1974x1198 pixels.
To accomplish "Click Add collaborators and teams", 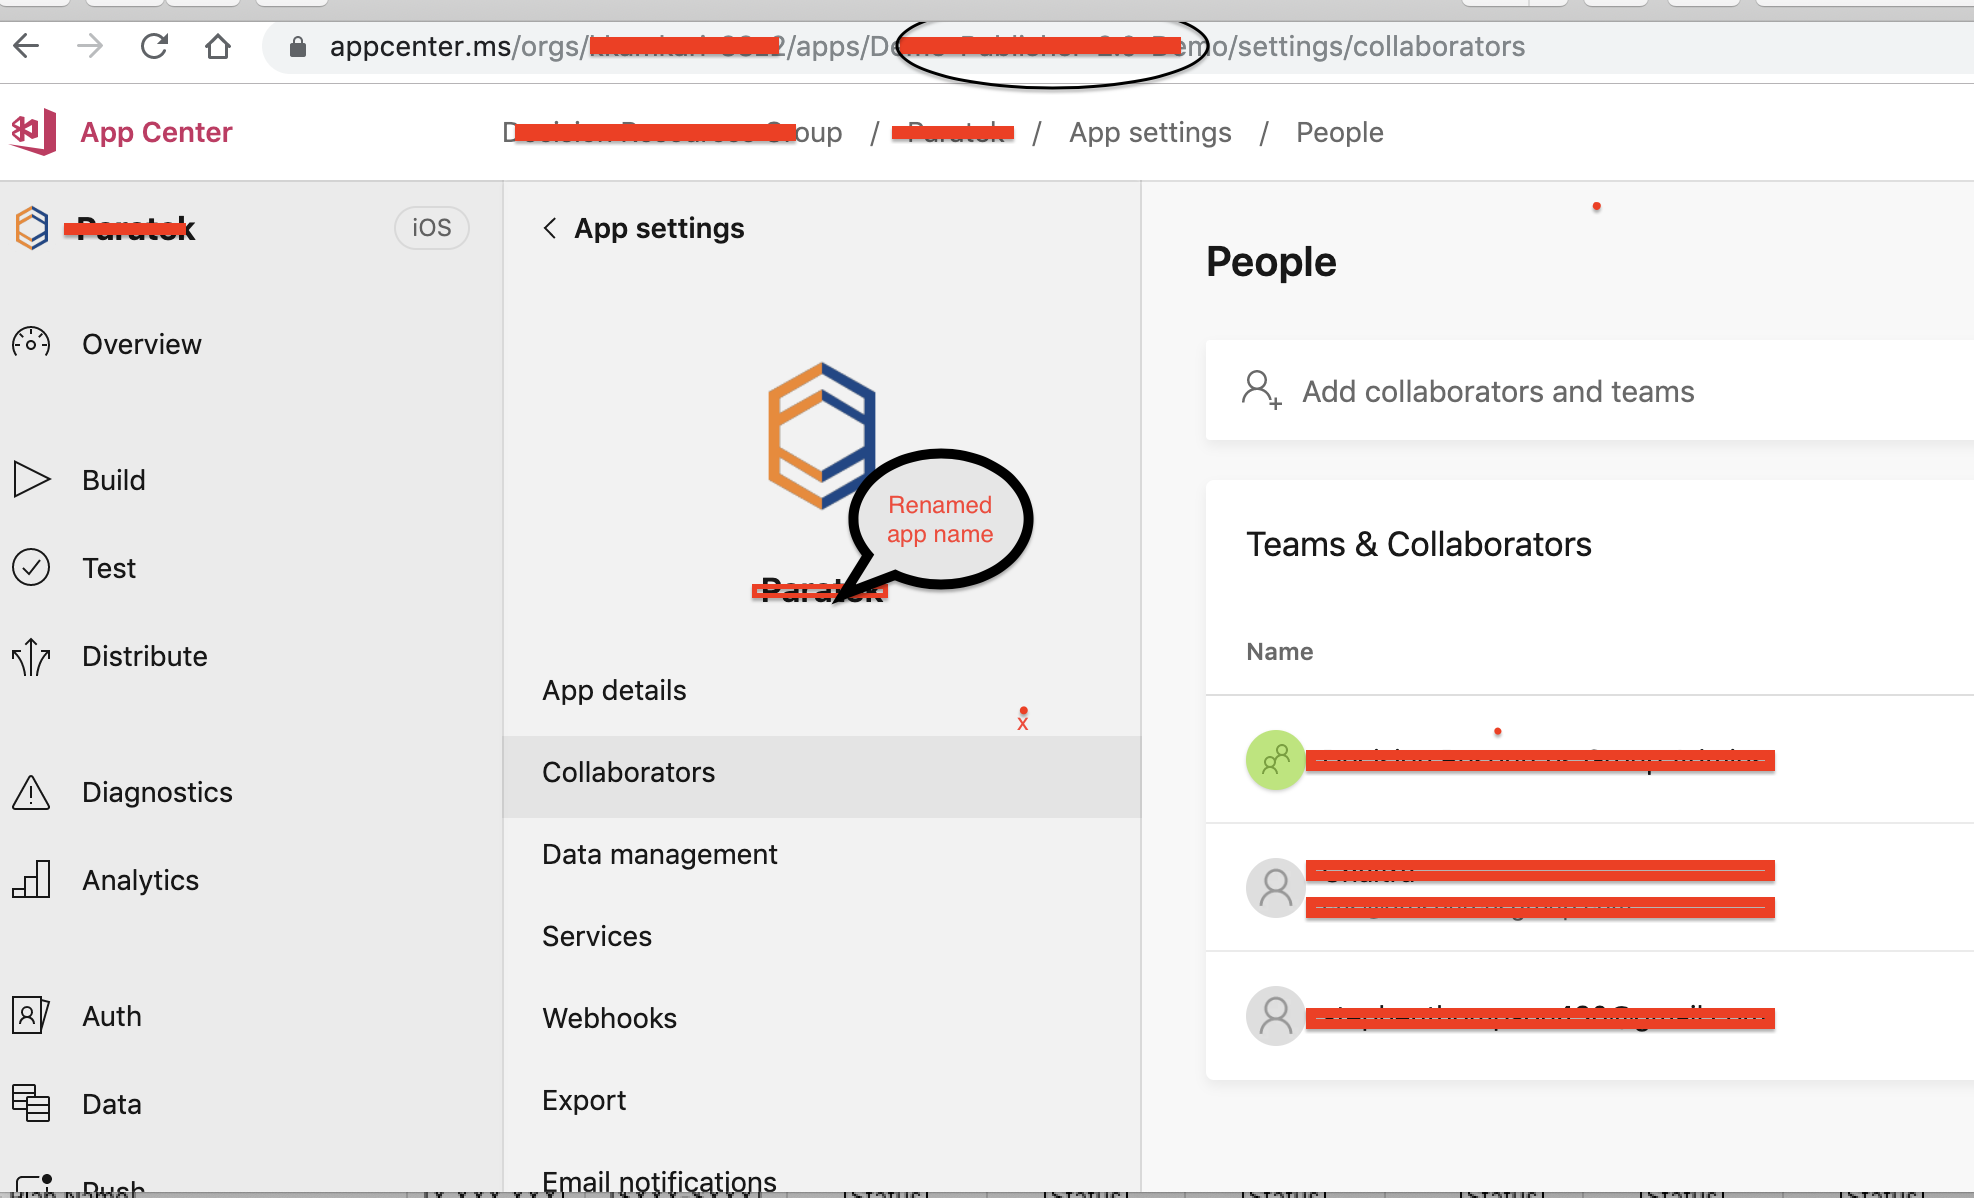I will 1497,391.
